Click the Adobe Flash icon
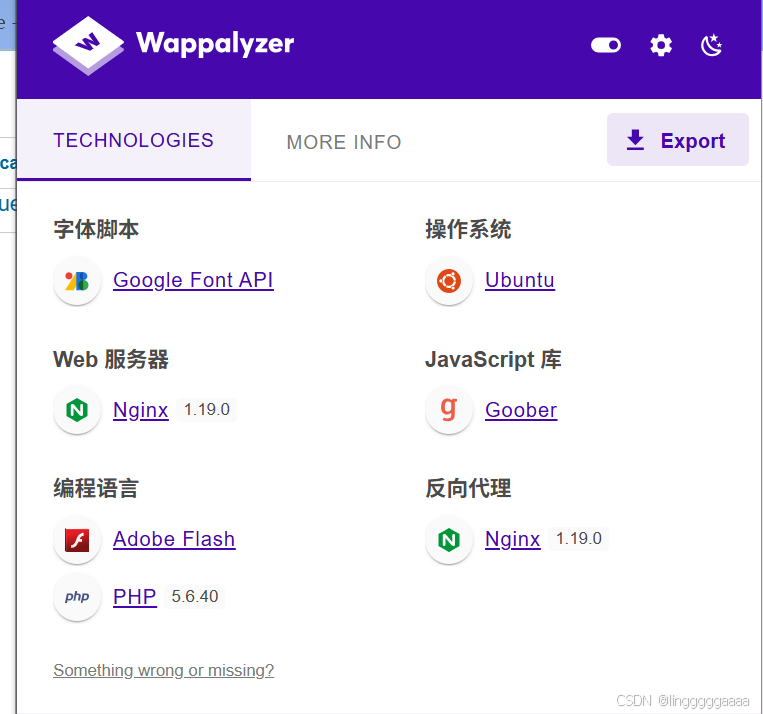763x714 pixels. [77, 540]
